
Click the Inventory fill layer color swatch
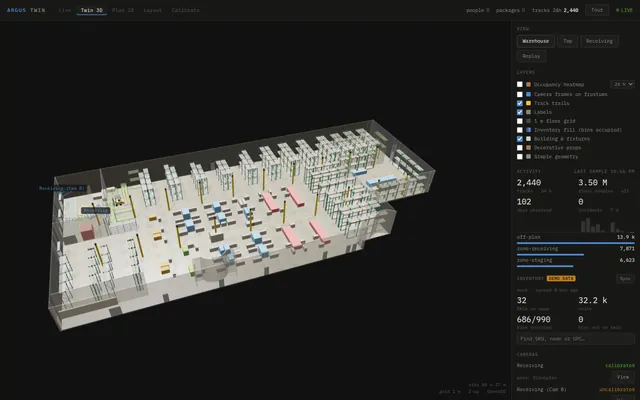point(529,130)
